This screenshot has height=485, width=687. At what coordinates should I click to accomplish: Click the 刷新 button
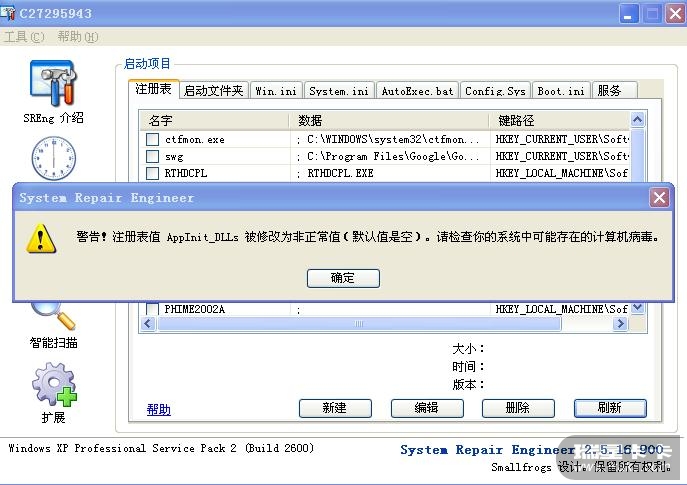[x=610, y=408]
